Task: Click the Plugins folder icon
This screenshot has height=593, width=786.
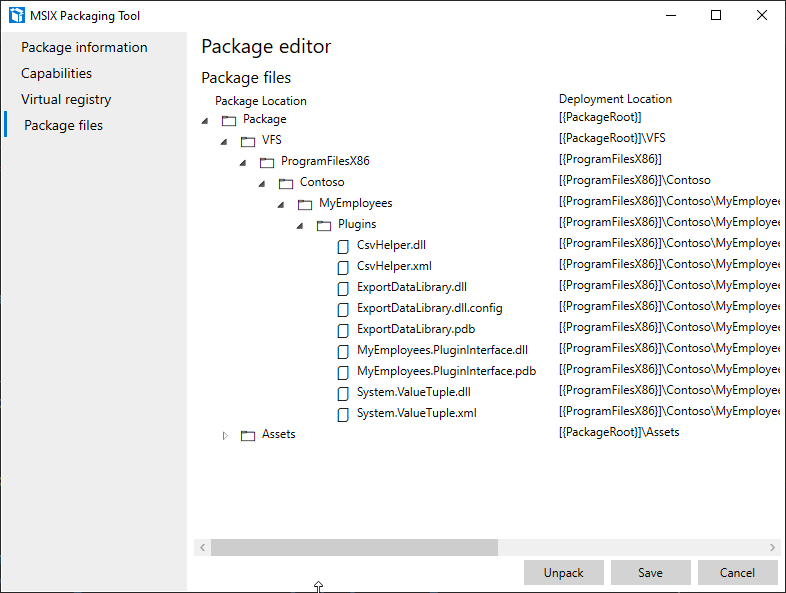Action: [324, 225]
